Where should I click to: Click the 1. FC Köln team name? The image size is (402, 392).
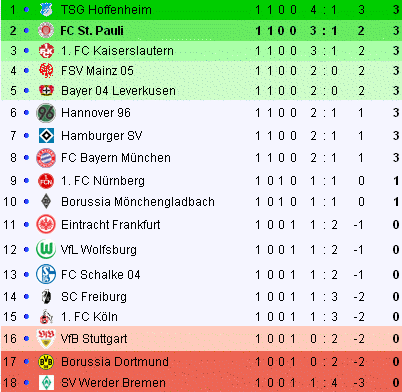pyautogui.click(x=89, y=317)
